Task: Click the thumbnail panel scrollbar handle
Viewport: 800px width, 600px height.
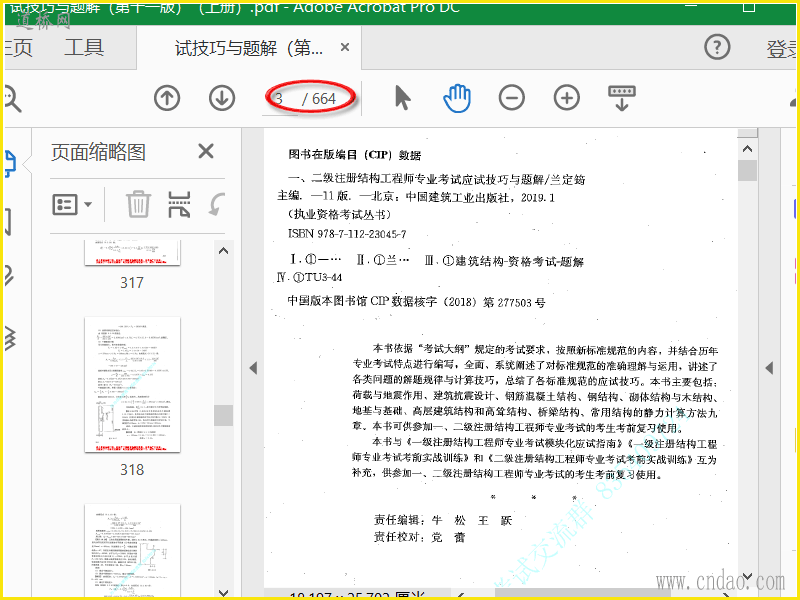Action: [x=223, y=415]
